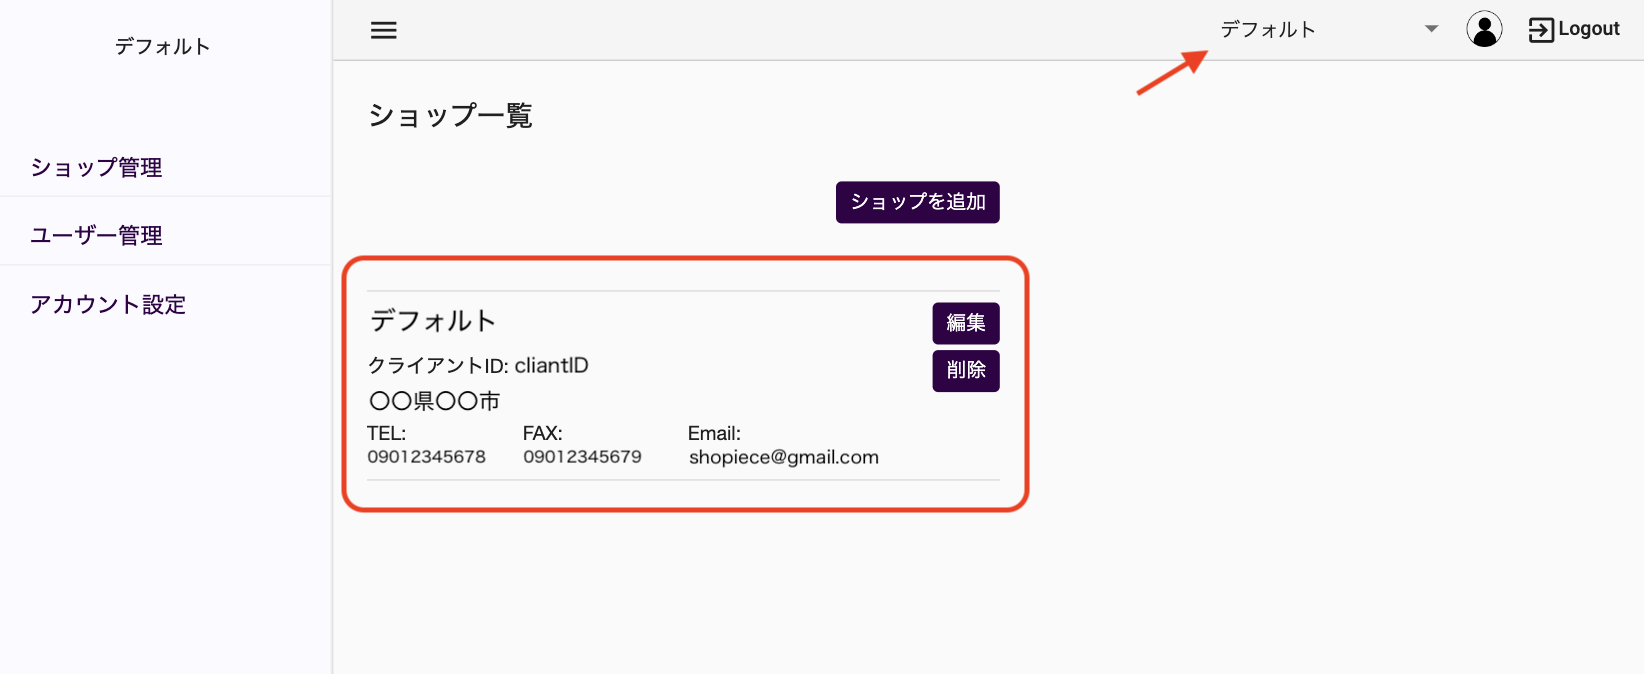The width and height of the screenshot is (1644, 674).
Task: Click the FAX: label
Action: coord(543,433)
